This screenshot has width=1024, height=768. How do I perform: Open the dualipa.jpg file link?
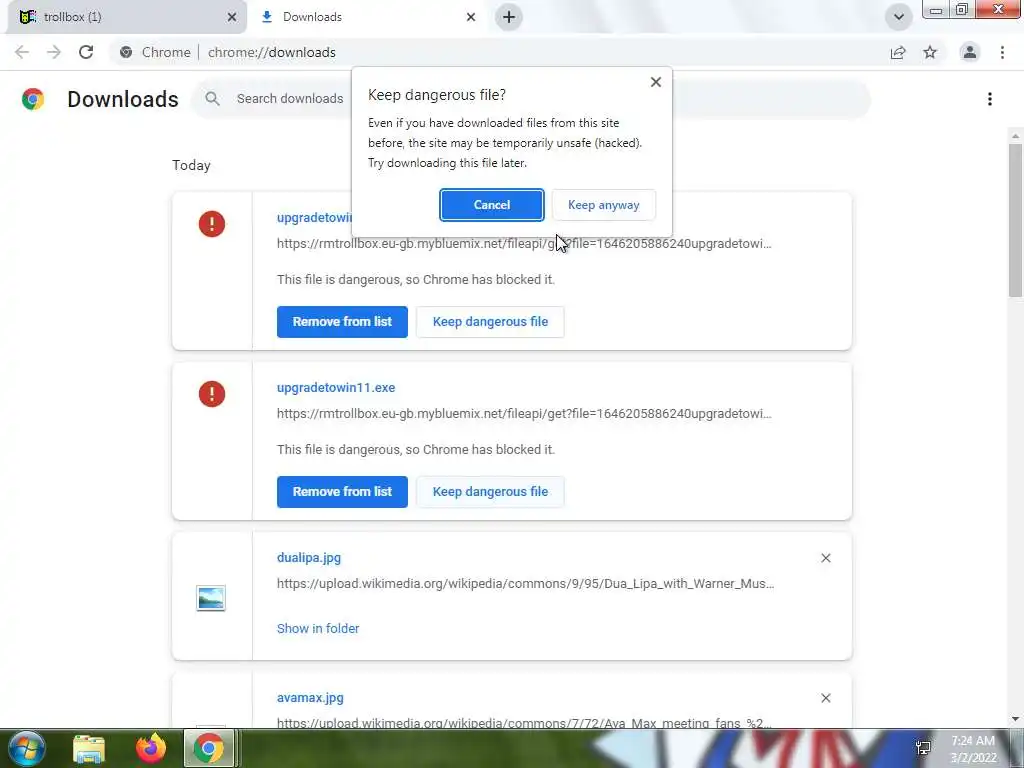(309, 558)
